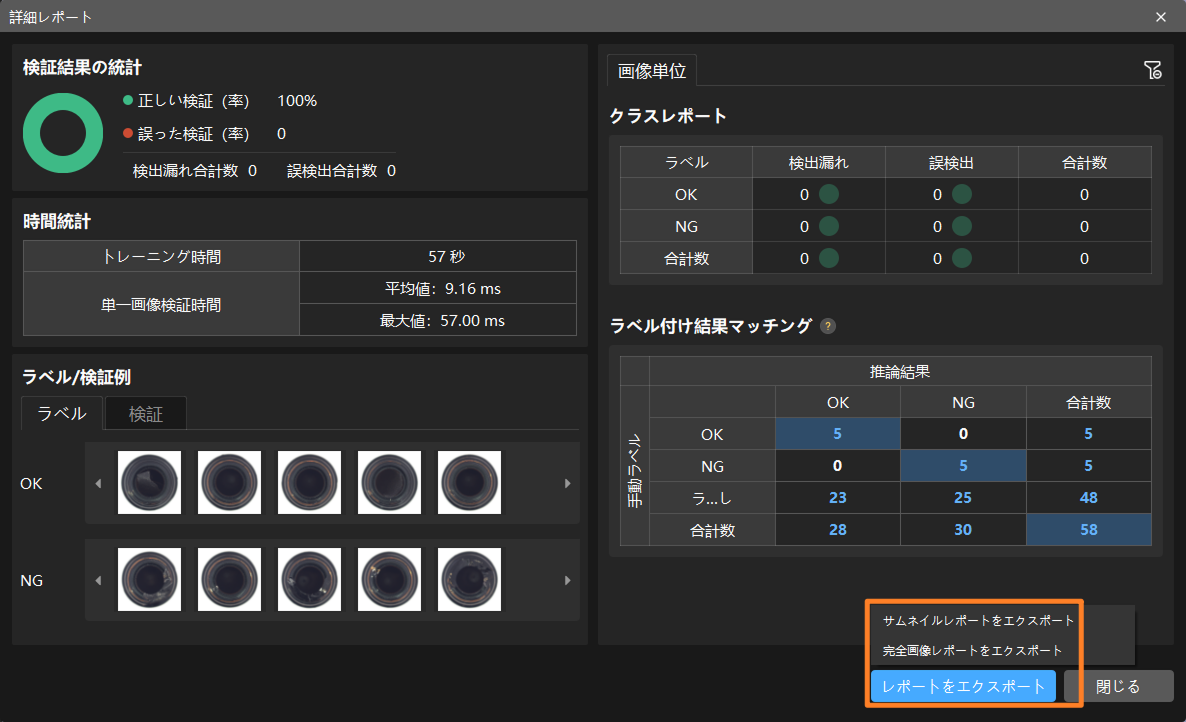
Task: Select matching cell OK row, OK column
Action: [x=837, y=434]
